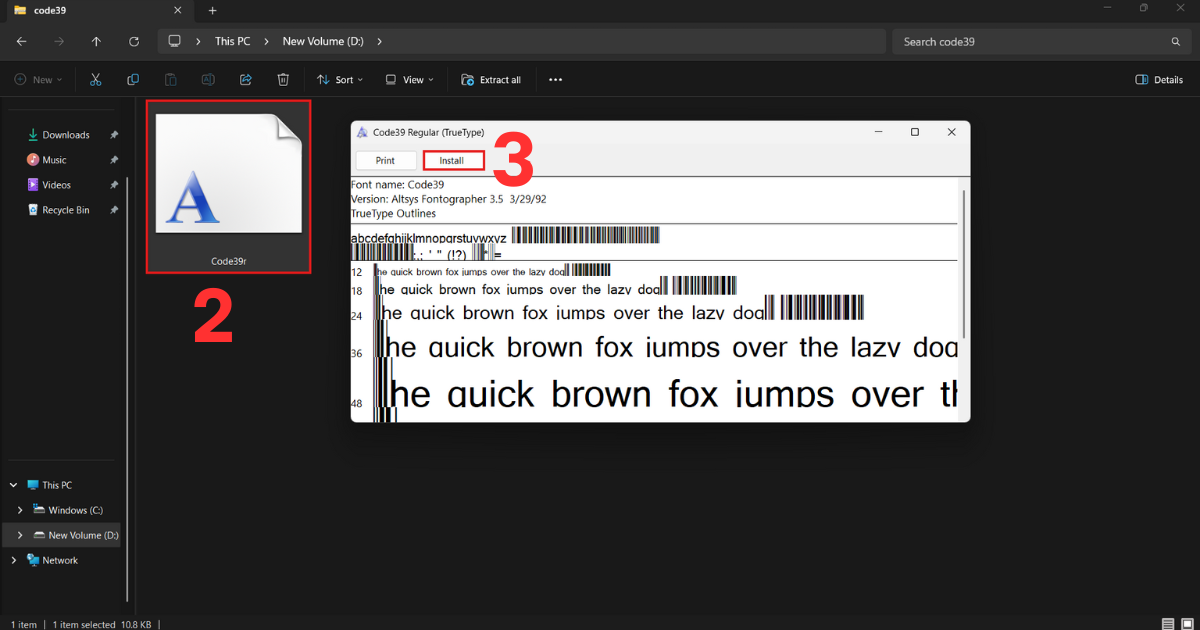
Task: Open the New dropdown menu
Action: (x=38, y=80)
